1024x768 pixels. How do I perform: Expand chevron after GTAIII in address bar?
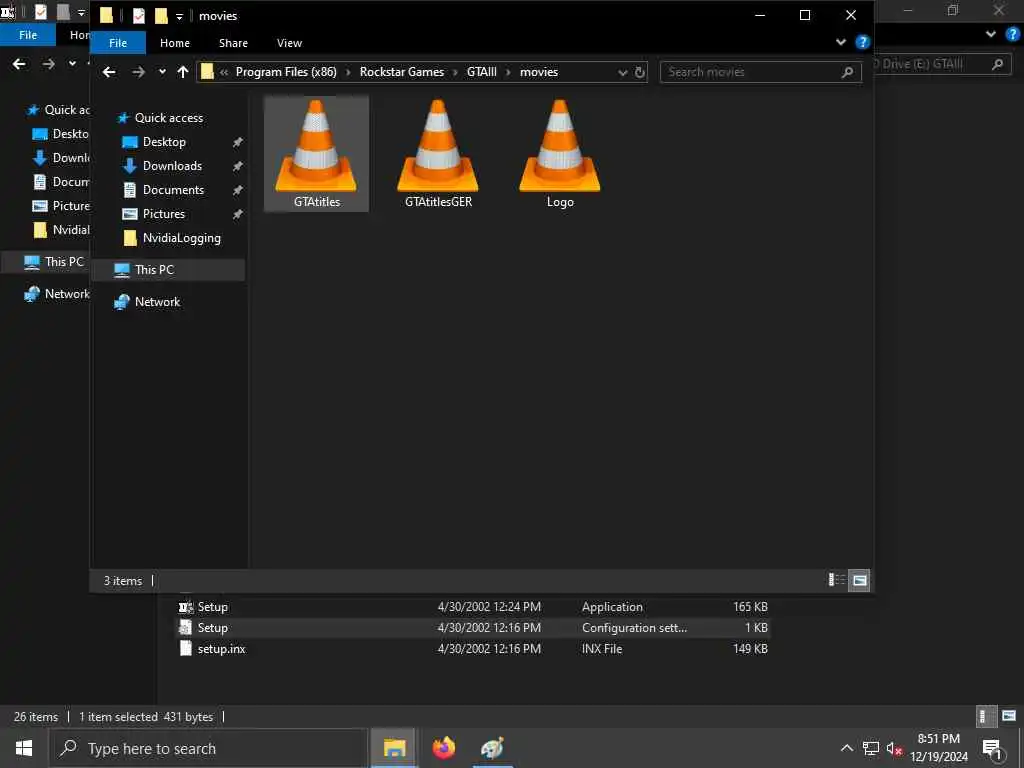coord(509,72)
